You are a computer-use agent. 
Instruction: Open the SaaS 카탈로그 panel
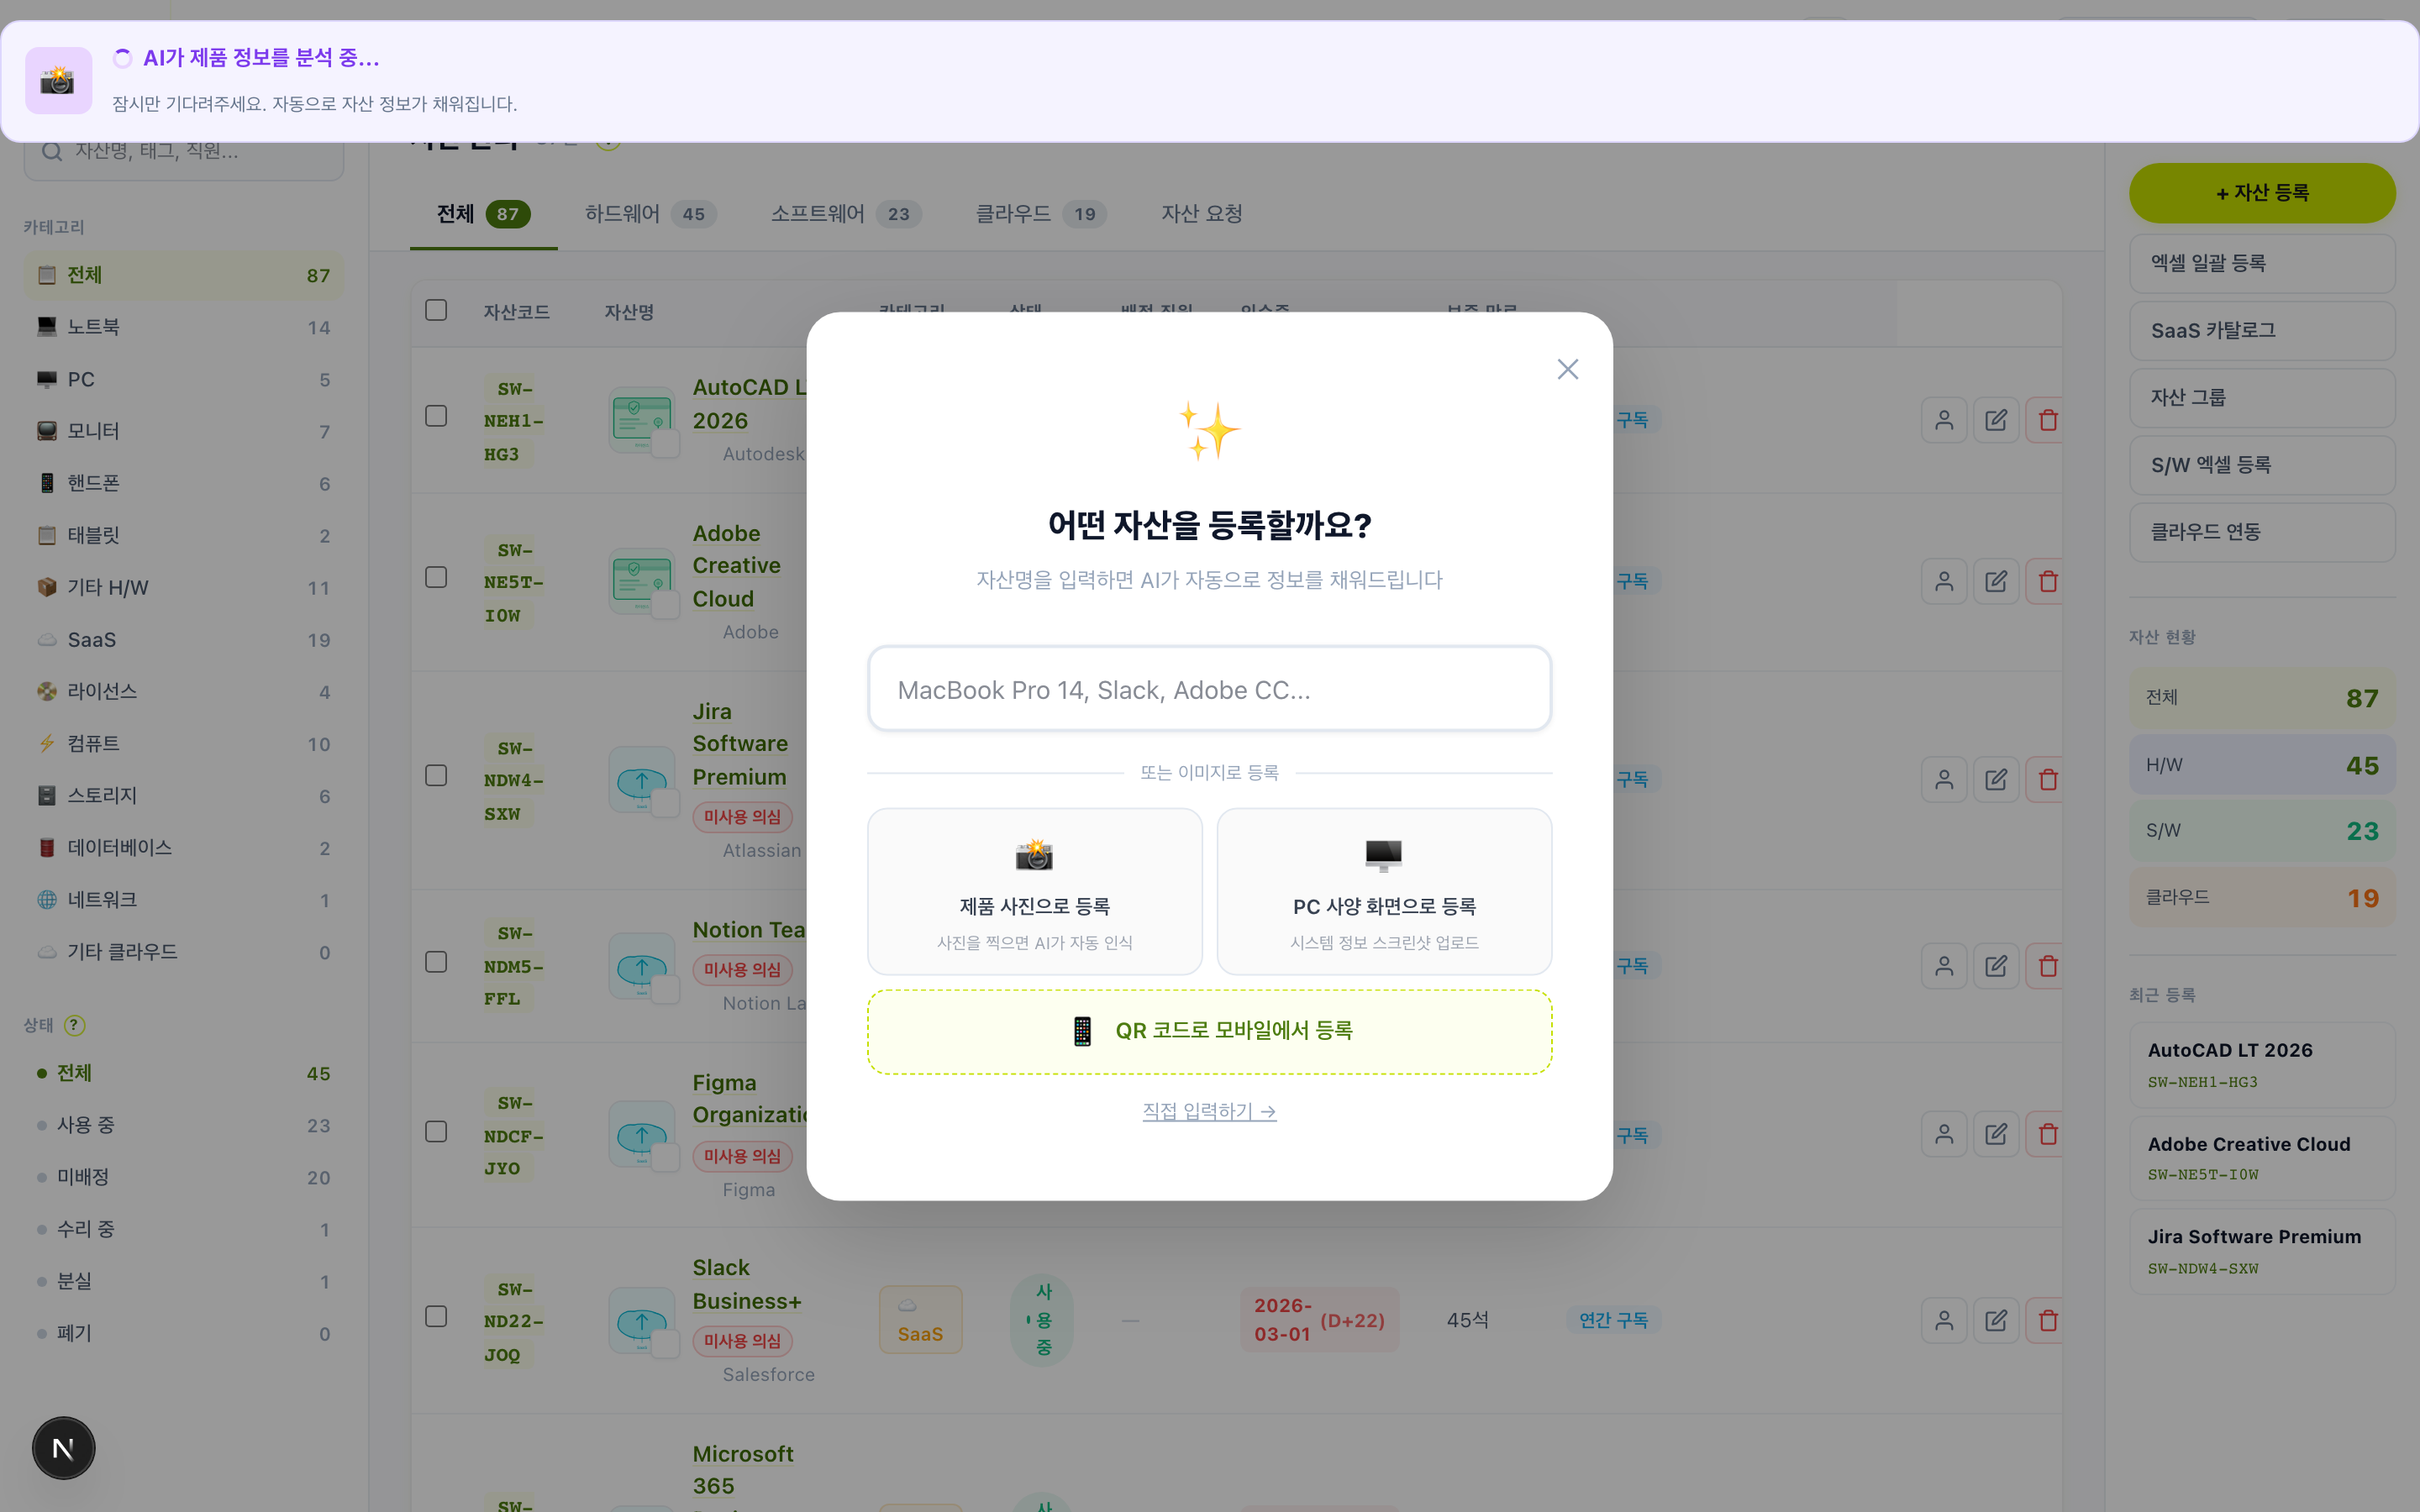coord(2262,330)
